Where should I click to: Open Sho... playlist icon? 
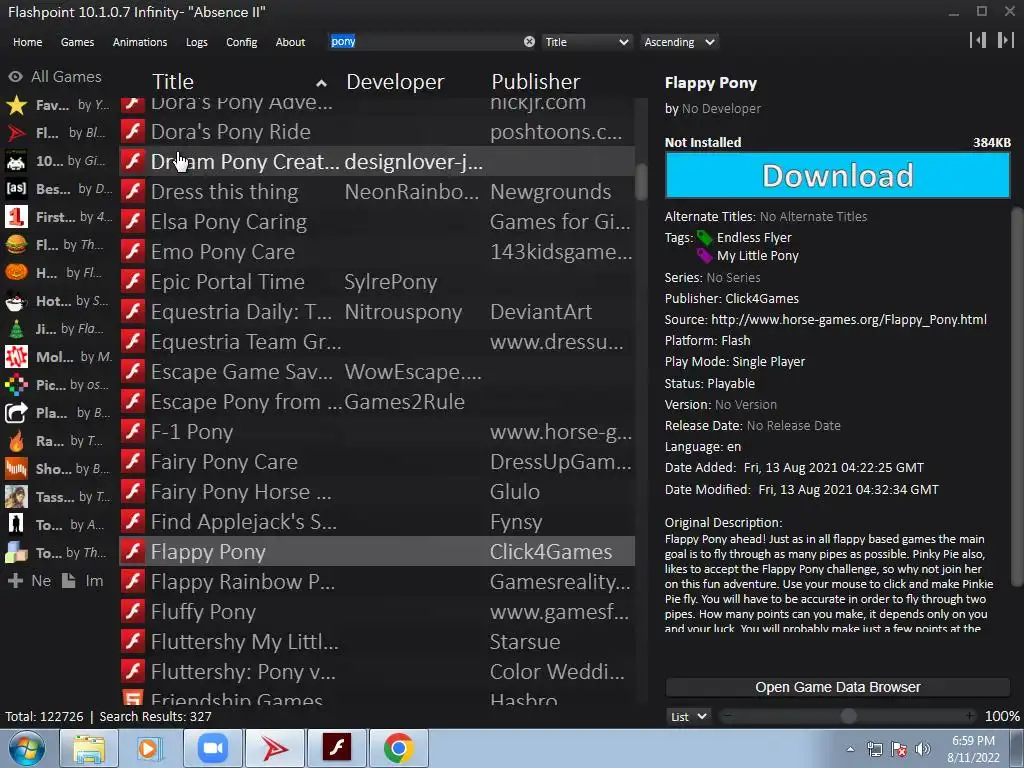coord(16,468)
